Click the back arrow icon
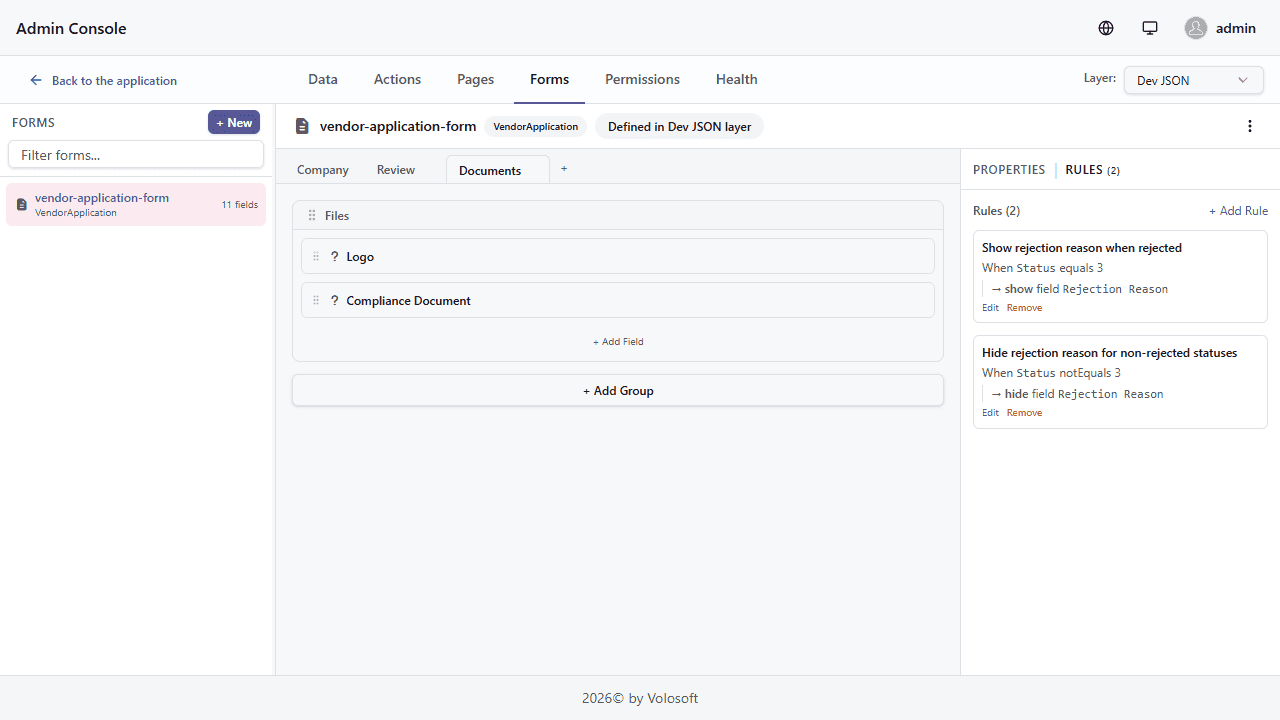The height and width of the screenshot is (720, 1280). point(36,80)
